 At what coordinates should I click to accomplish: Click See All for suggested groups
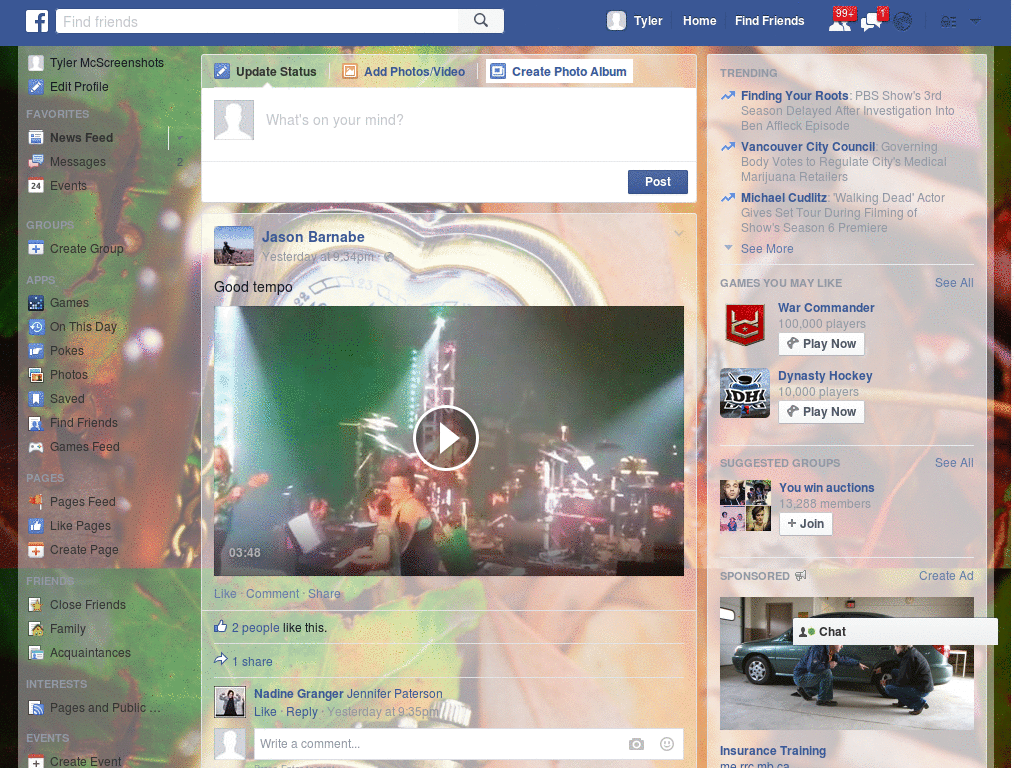(953, 462)
